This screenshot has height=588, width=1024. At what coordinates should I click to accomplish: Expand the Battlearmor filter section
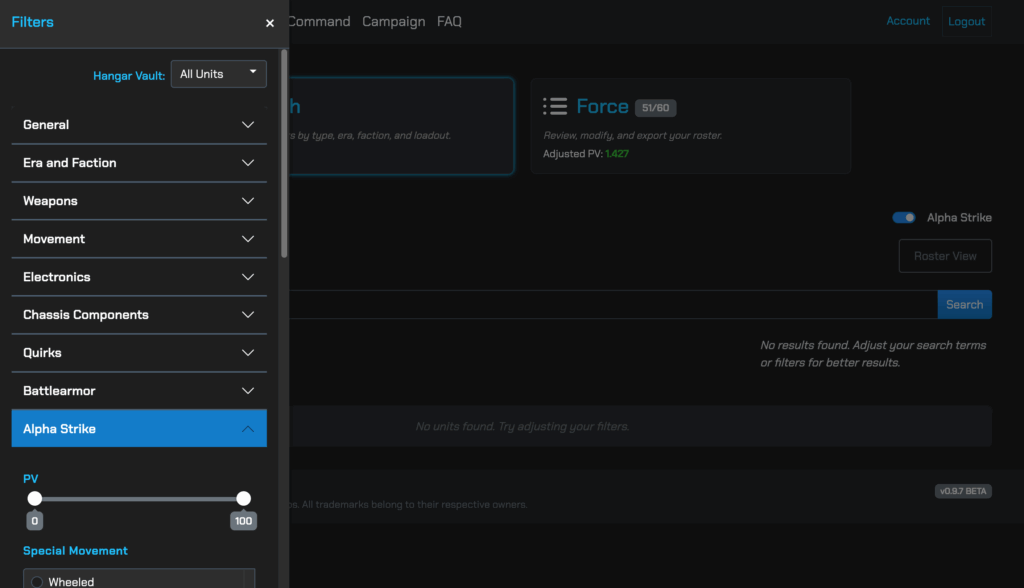tap(139, 391)
